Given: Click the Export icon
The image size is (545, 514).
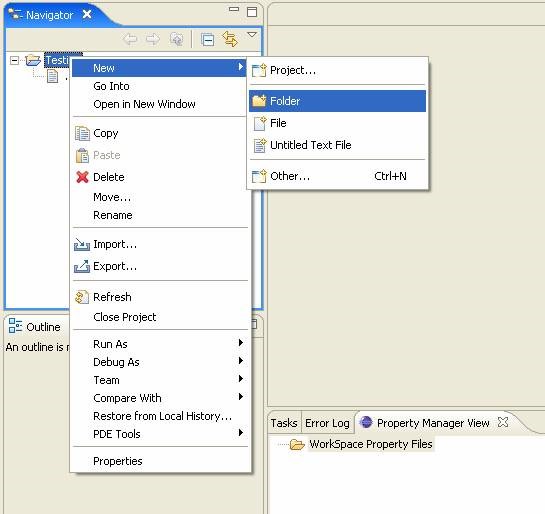Looking at the screenshot, I should 82,267.
